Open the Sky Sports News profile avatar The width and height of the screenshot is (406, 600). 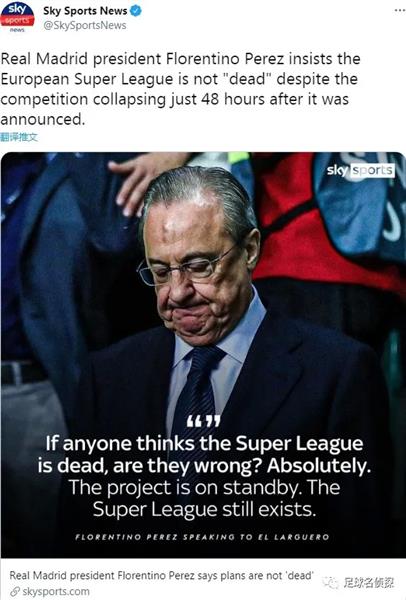click(x=17, y=16)
